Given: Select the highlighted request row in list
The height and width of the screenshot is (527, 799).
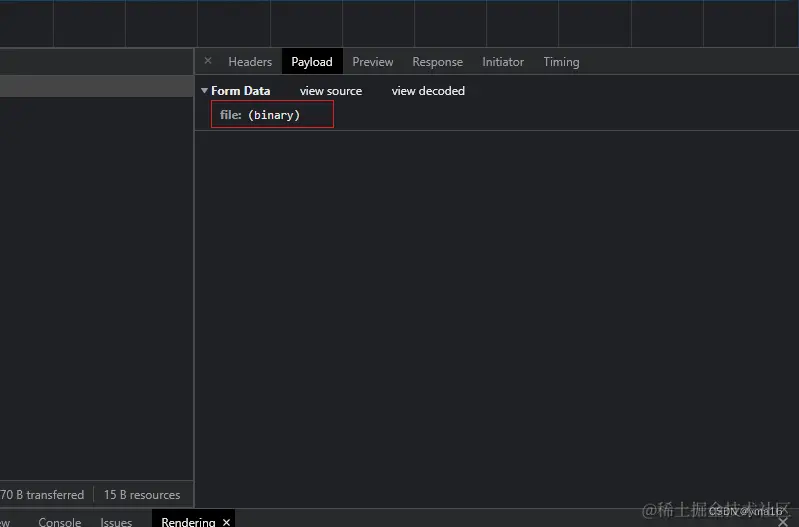Looking at the screenshot, I should [96, 86].
